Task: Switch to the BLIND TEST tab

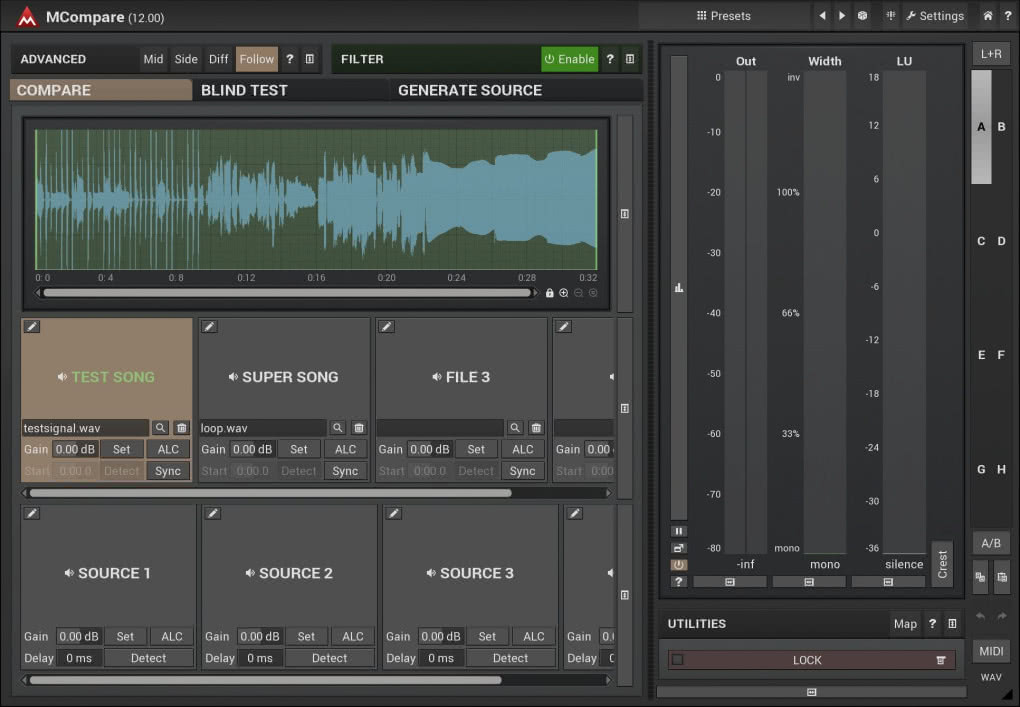Action: click(x=244, y=90)
